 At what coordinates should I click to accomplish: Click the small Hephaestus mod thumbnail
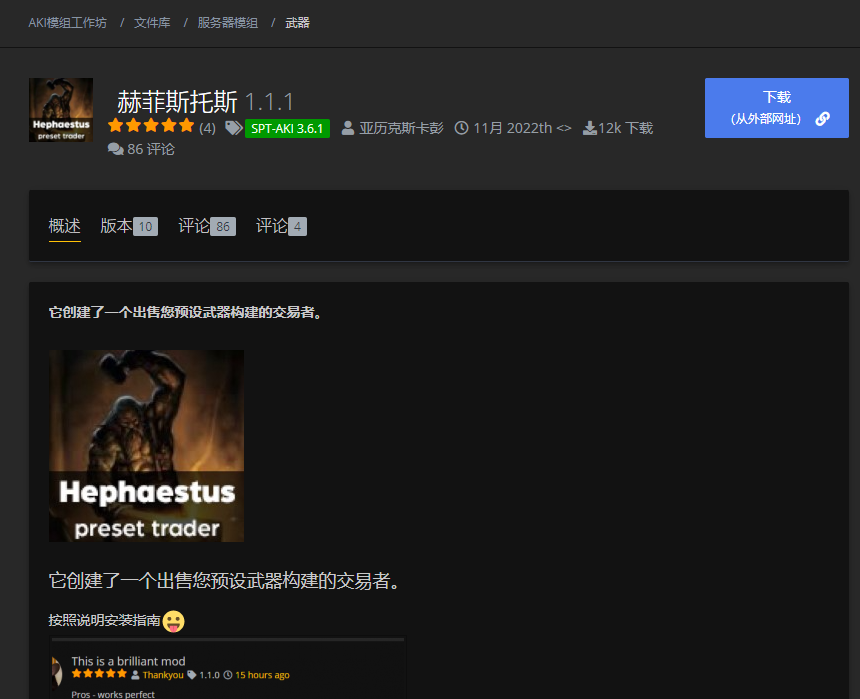point(61,110)
